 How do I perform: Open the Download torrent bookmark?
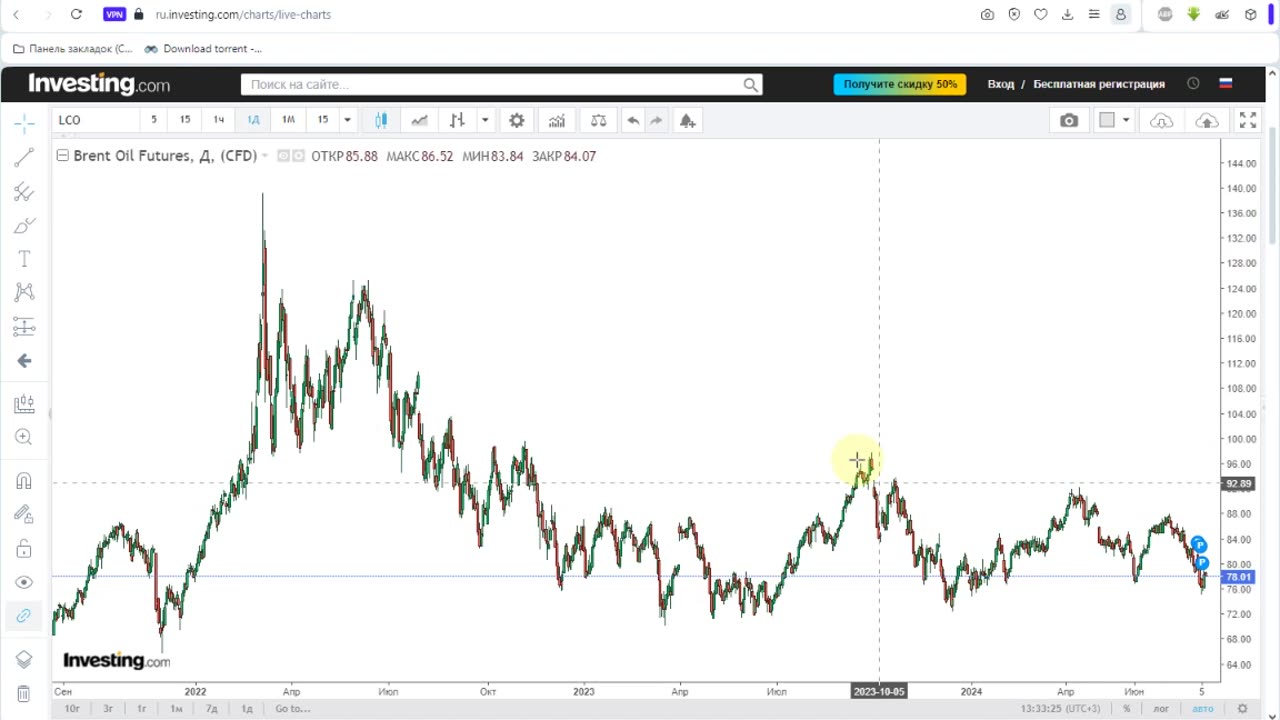tap(203, 48)
